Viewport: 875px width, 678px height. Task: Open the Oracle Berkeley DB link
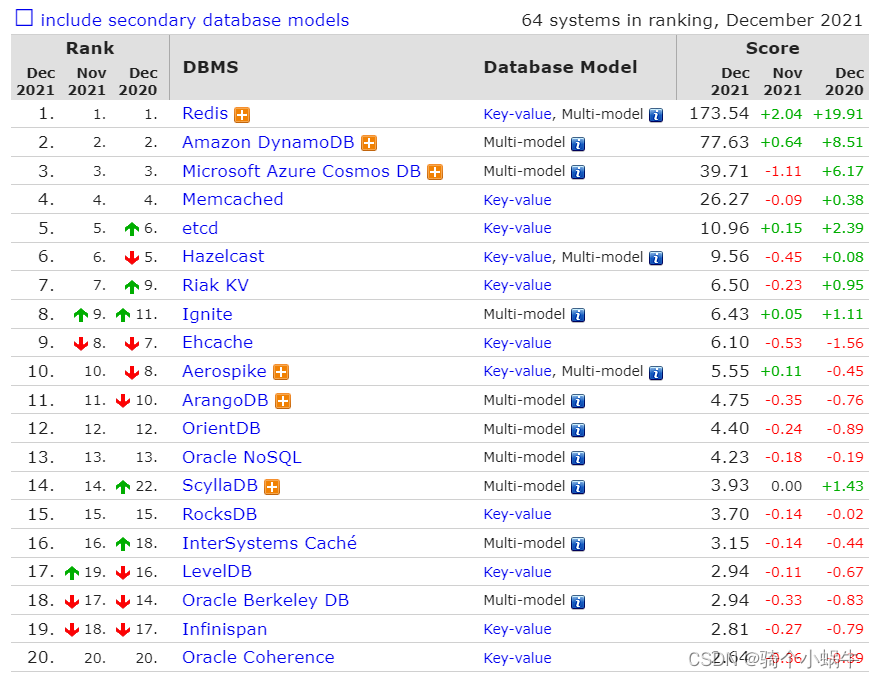tap(266, 600)
